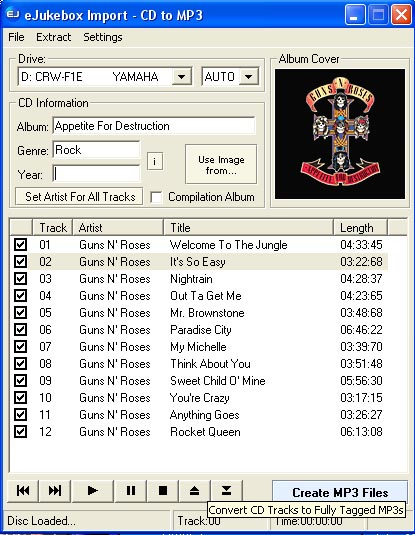Screen dimensions: 415x535
Task: Select the title Paradise City
Action: point(201,330)
